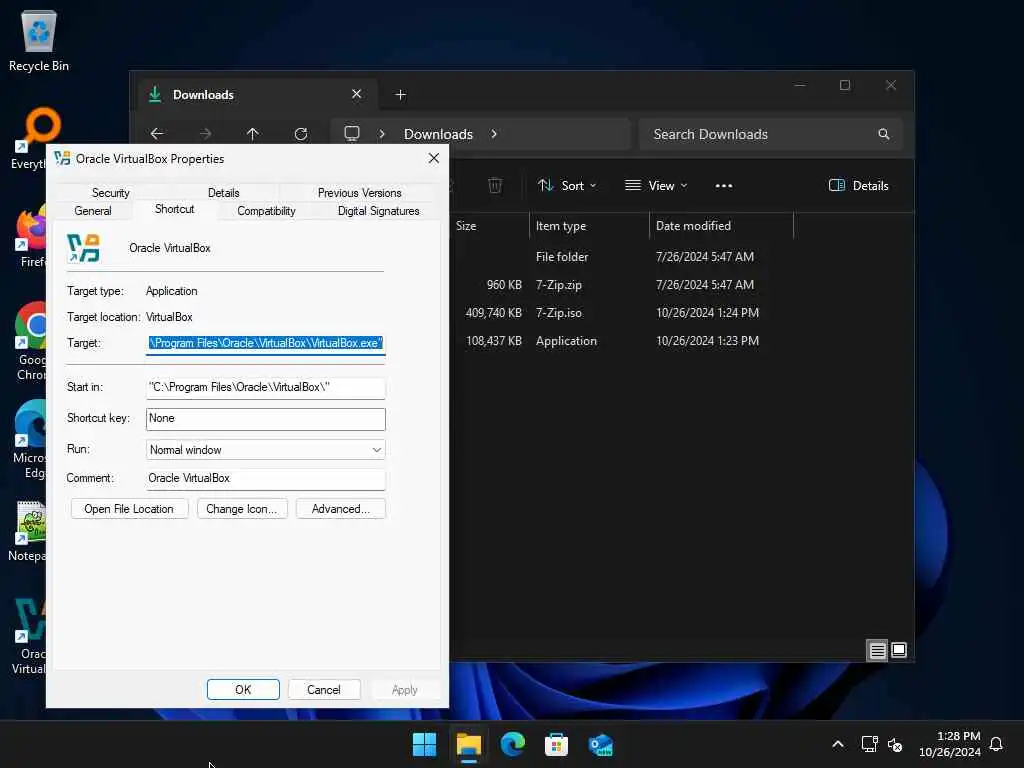This screenshot has width=1024, height=768.
Task: Click the network status tray icon
Action: point(869,744)
